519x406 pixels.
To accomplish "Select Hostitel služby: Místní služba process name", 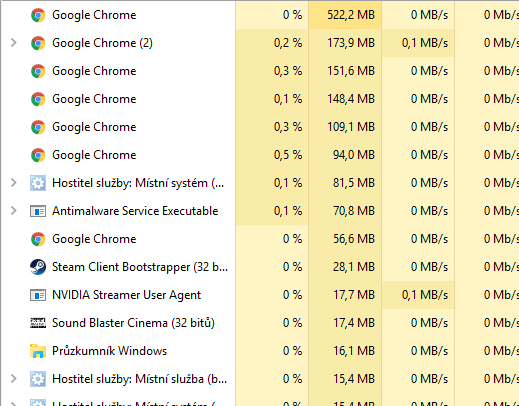I will 140,379.
